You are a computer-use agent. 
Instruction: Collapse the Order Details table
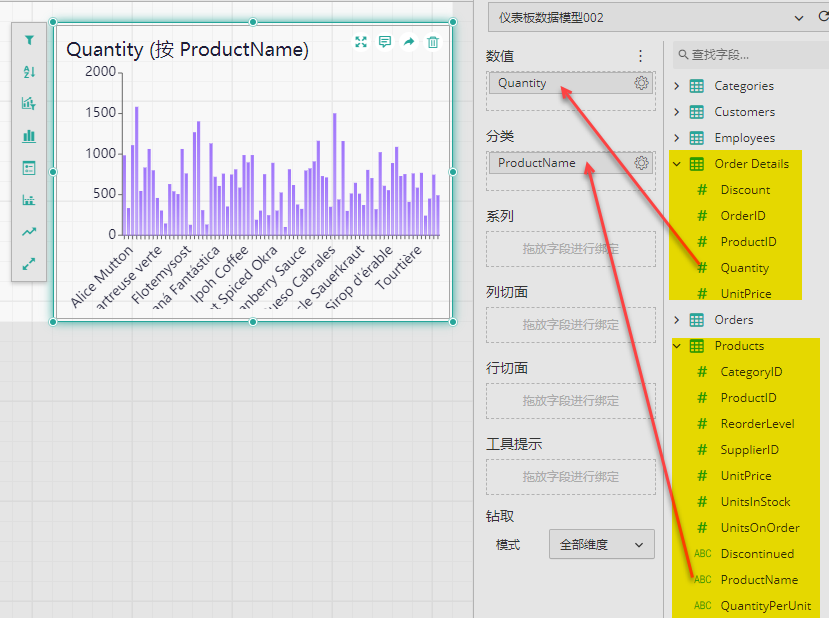(677, 164)
